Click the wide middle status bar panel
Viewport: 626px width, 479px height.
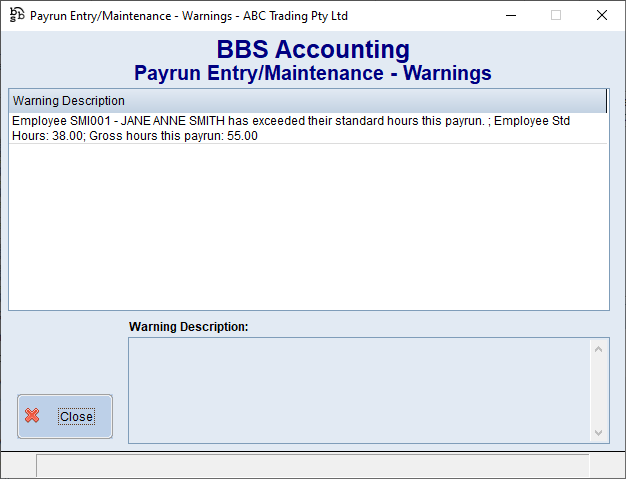point(312,466)
